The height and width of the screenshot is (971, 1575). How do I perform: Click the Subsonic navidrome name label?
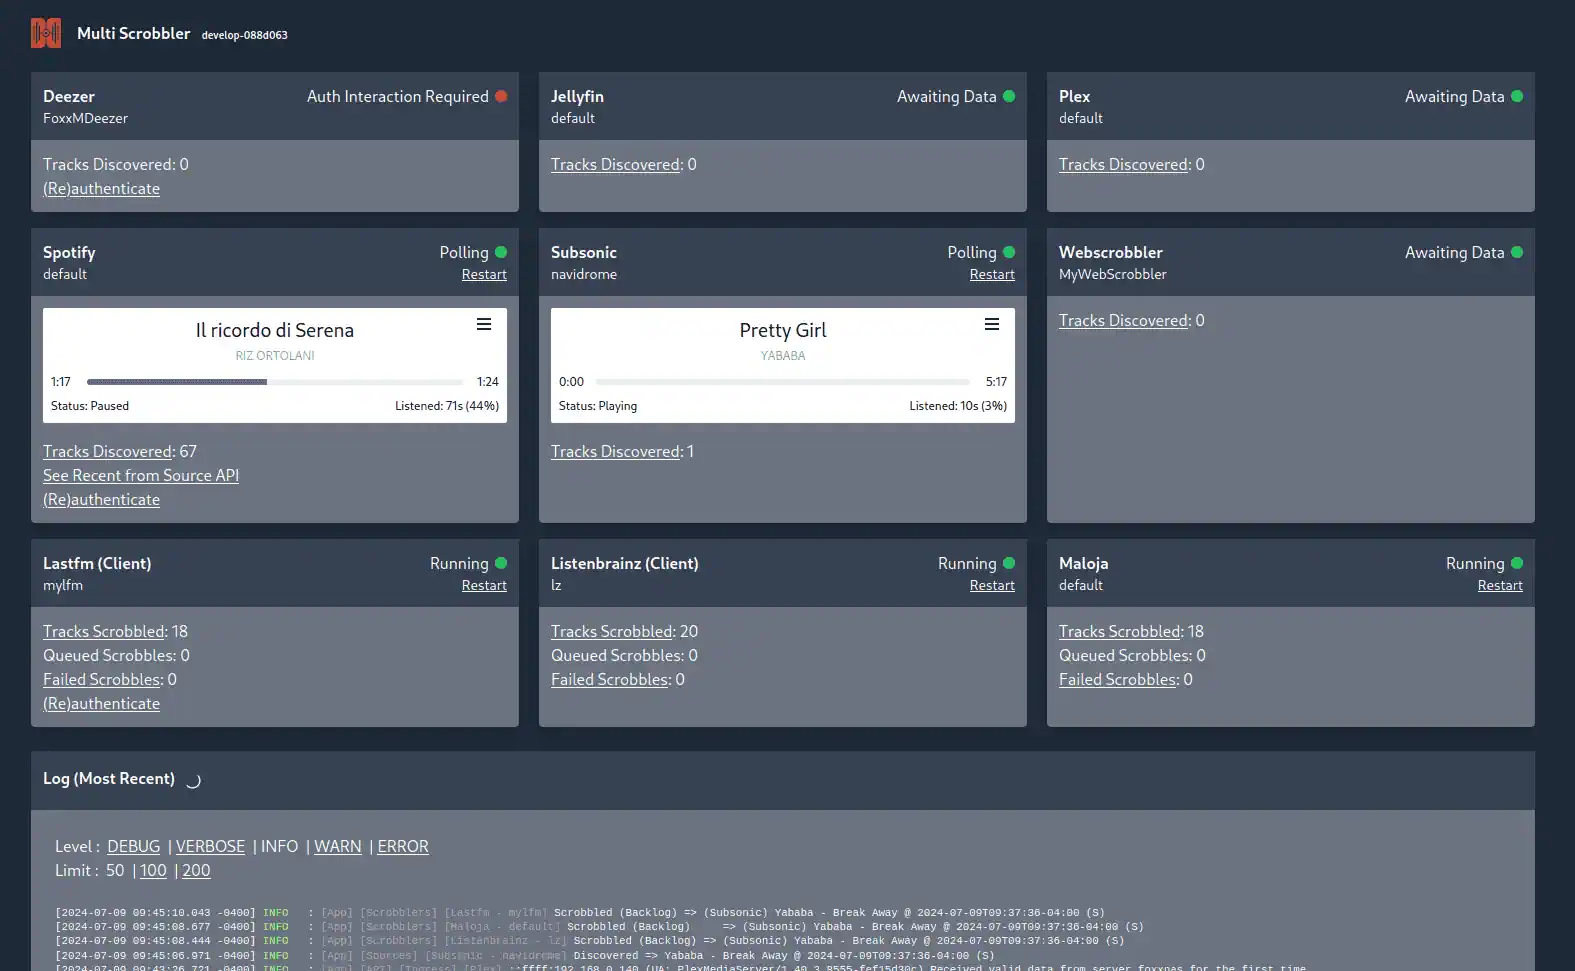coord(584,274)
